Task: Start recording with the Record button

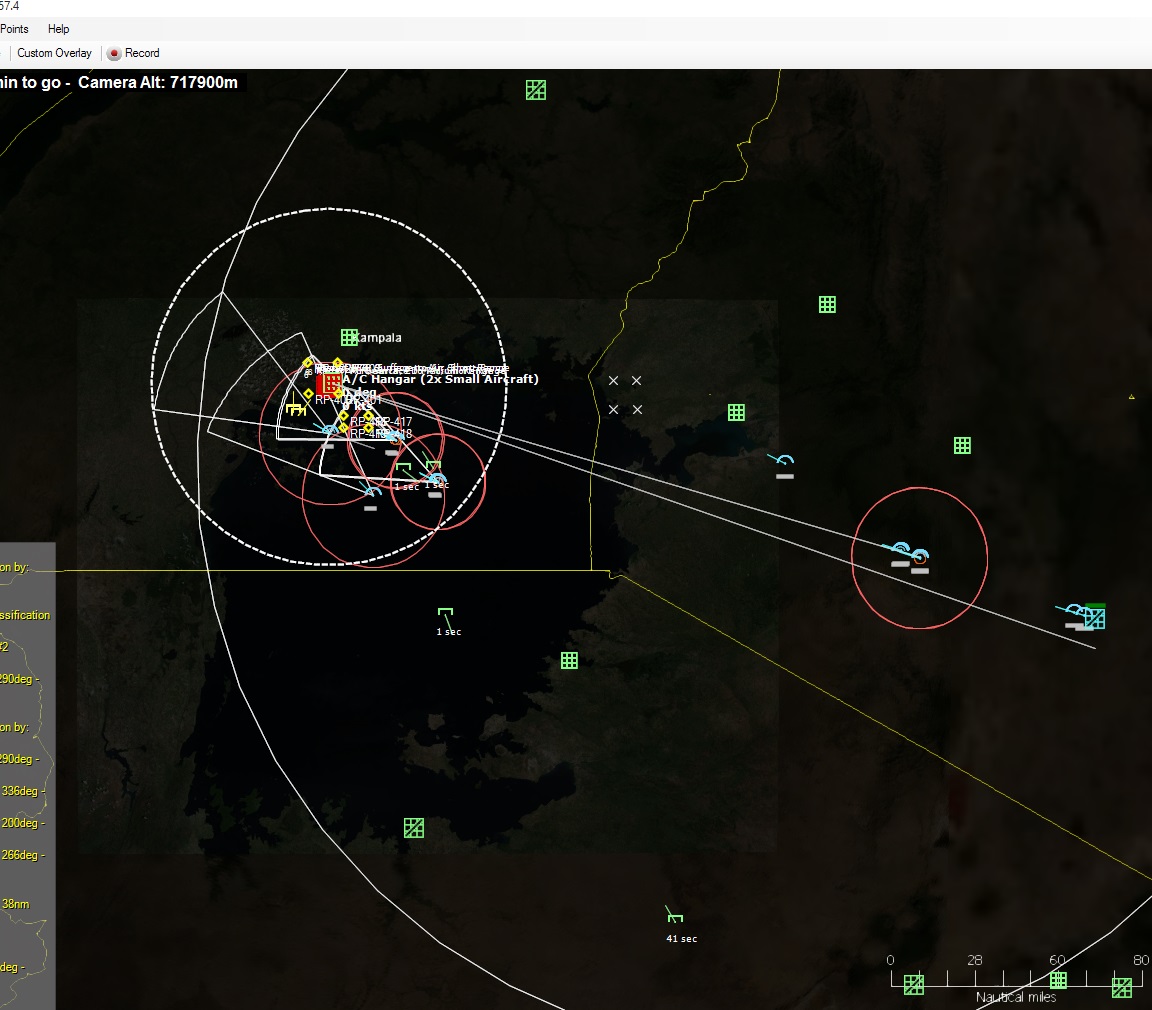Action: [134, 53]
